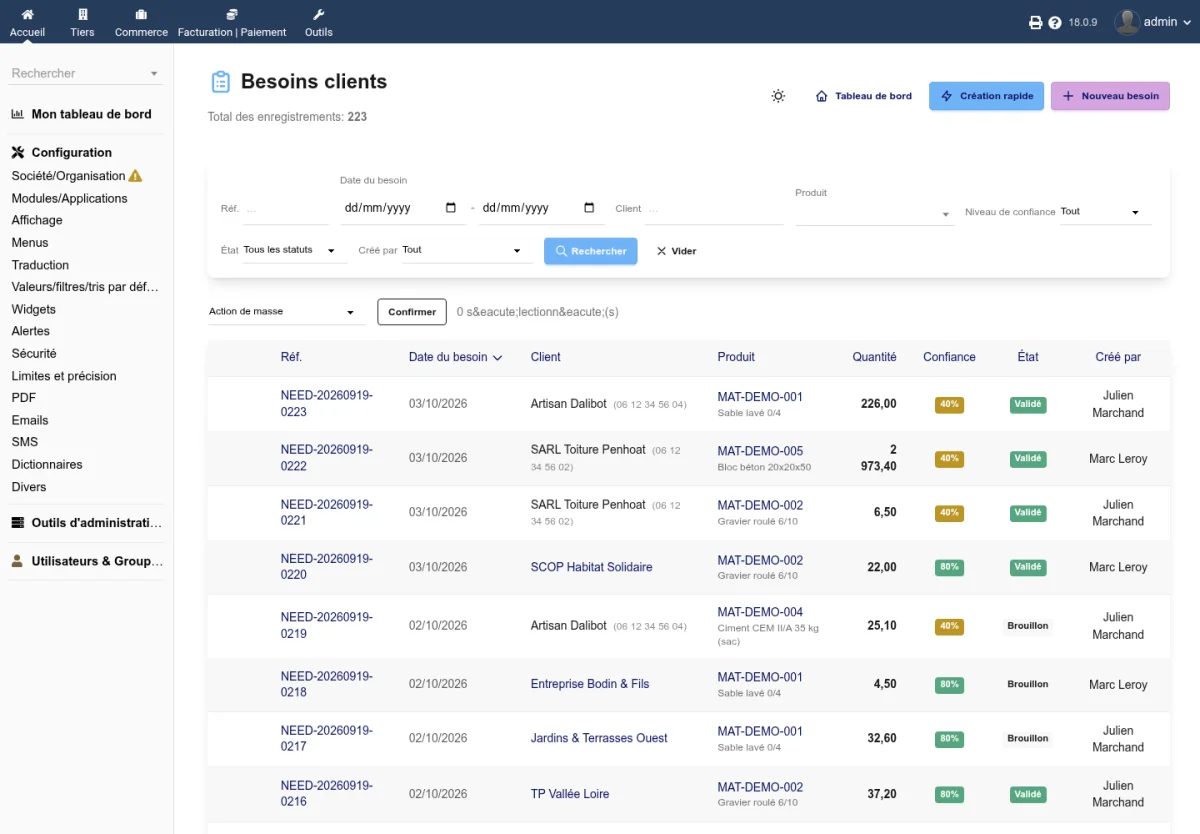Open the Facturation | Paiement menu
This screenshot has width=1200, height=834.
pos(232,22)
